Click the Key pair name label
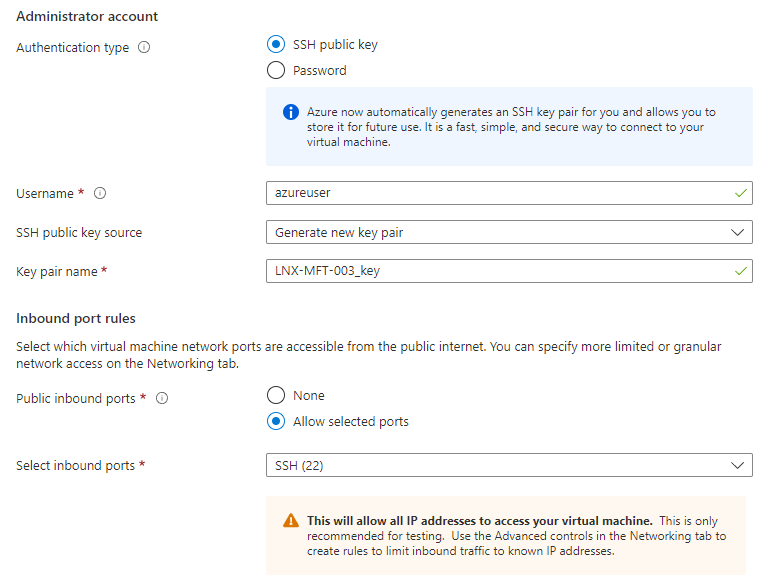Image resolution: width=768 pixels, height=587 pixels. pyautogui.click(x=56, y=272)
